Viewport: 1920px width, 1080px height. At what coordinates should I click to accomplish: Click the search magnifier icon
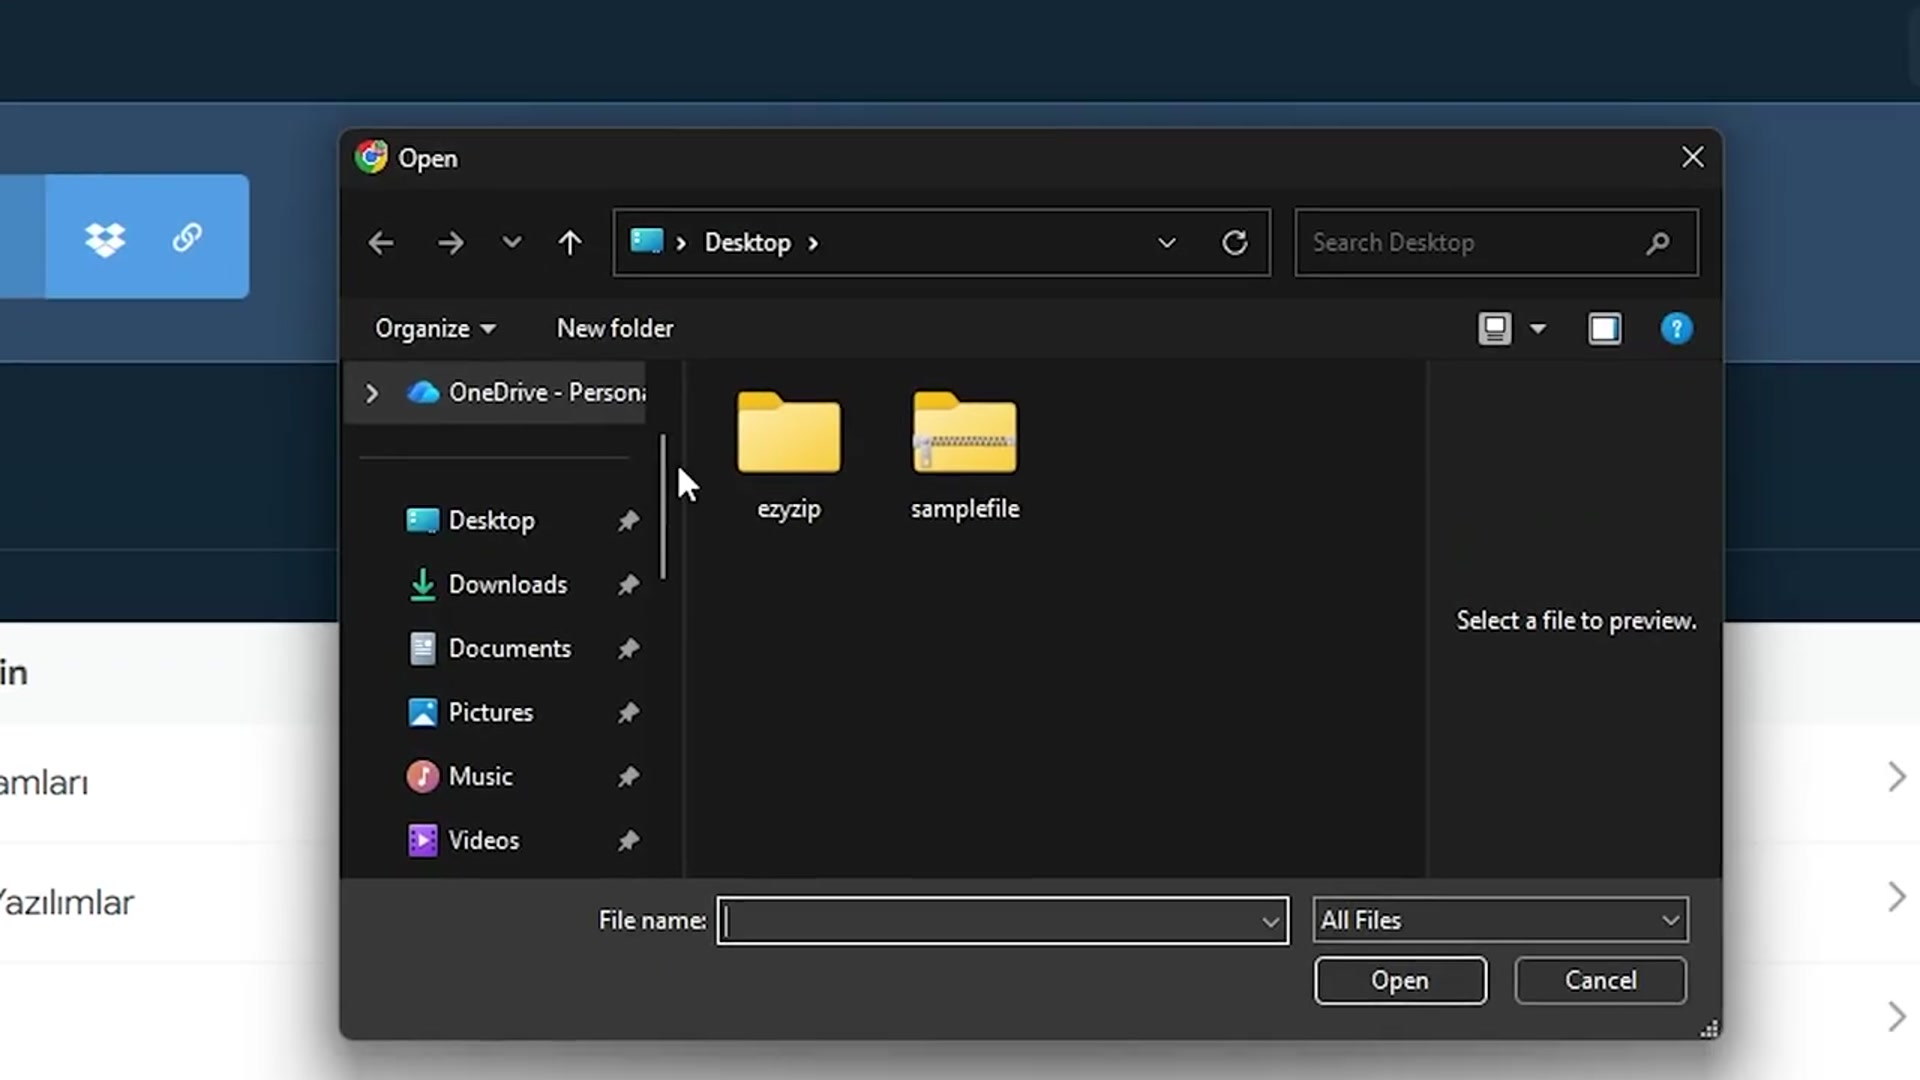pyautogui.click(x=1658, y=243)
